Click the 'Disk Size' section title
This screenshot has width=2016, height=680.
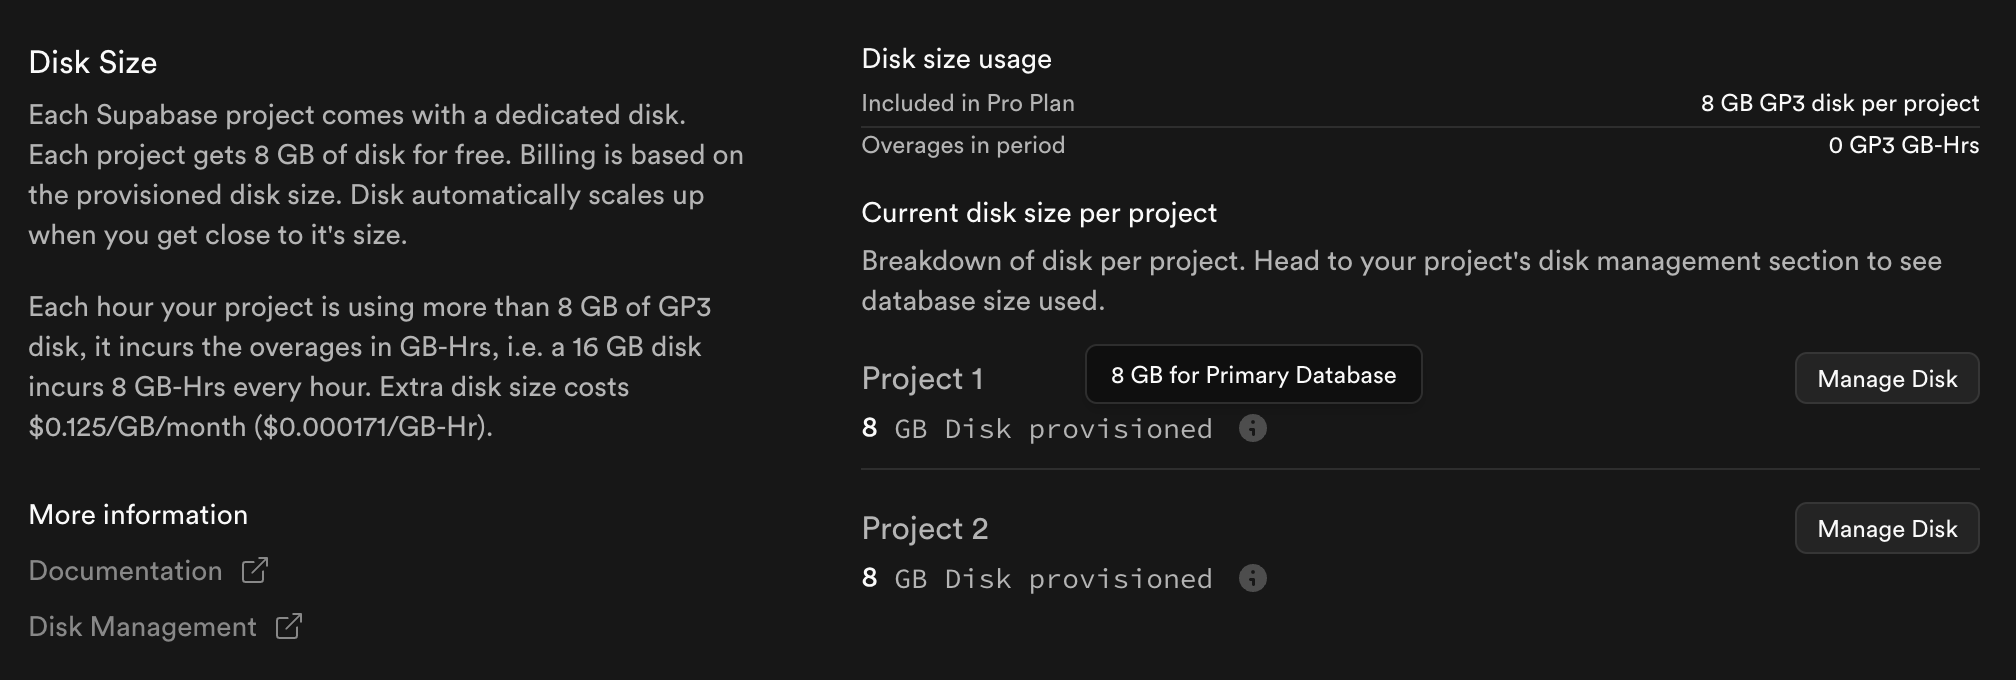92,63
